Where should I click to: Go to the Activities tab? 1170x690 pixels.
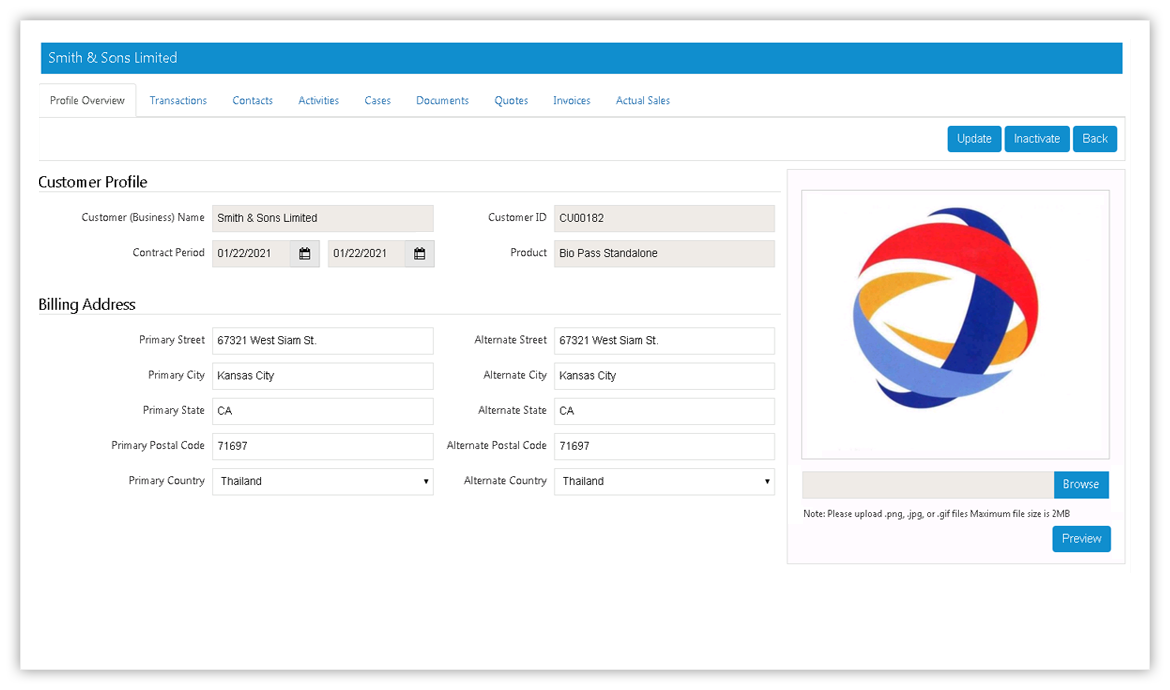point(318,101)
